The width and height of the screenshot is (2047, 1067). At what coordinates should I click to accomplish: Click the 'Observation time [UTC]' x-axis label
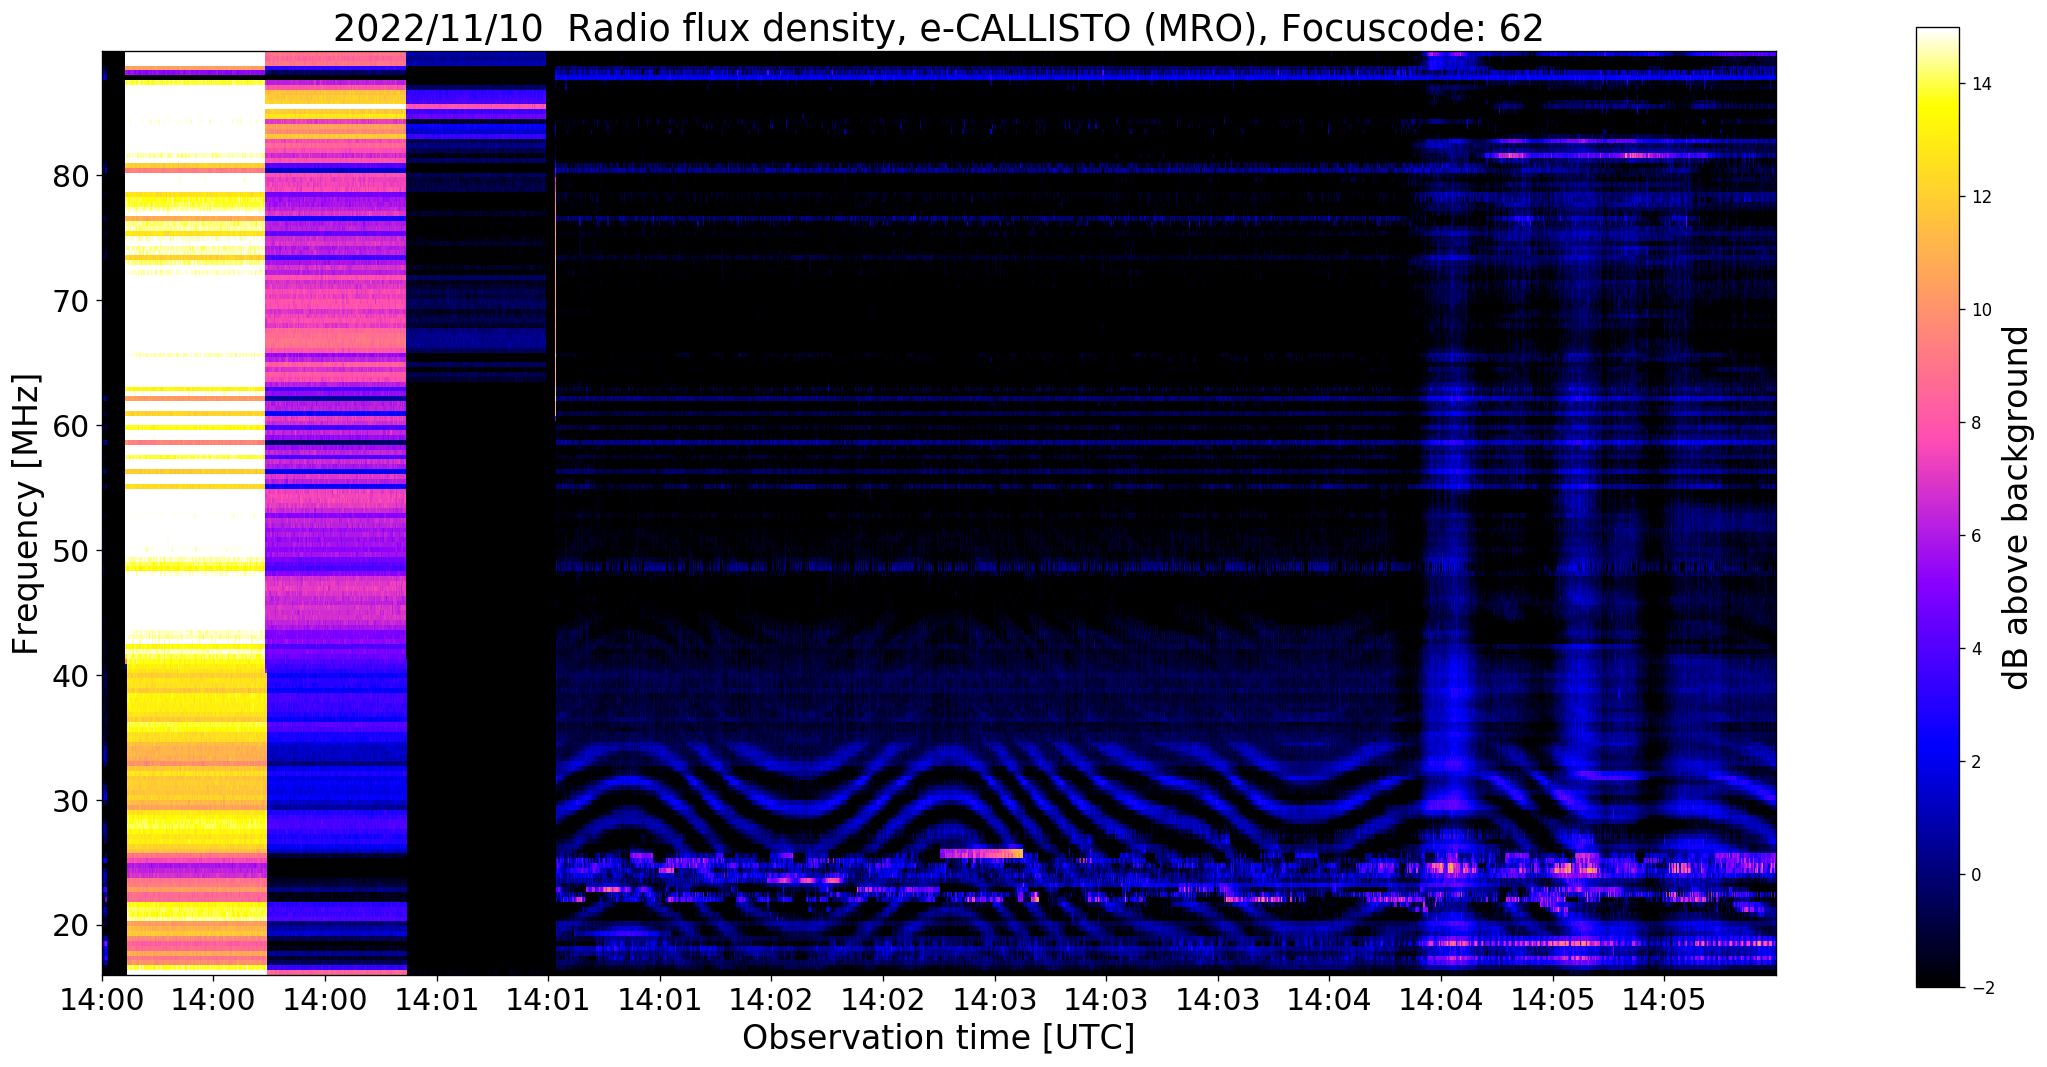coord(938,1038)
